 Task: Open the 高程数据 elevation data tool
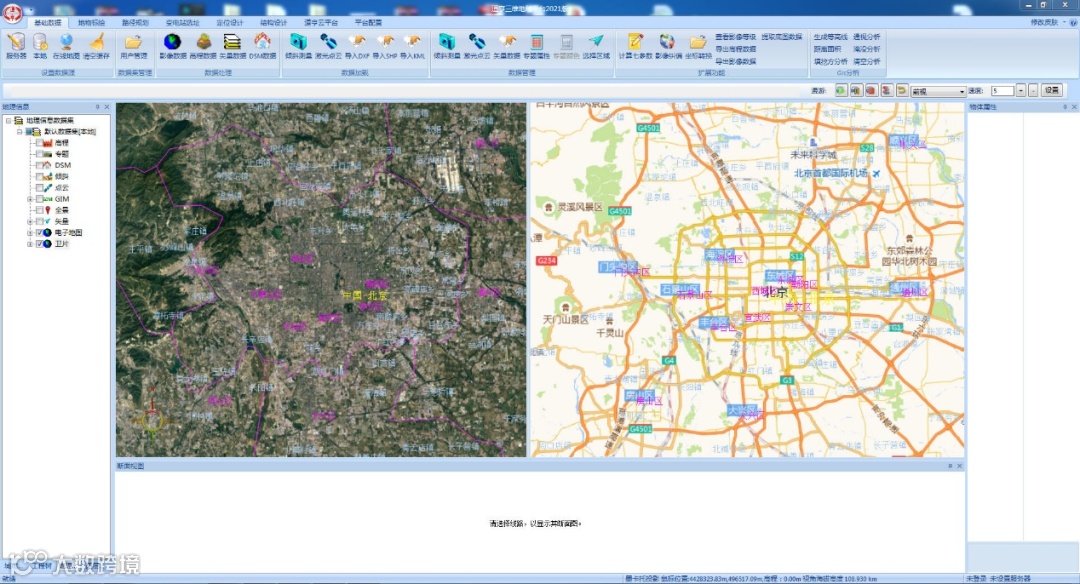(202, 46)
